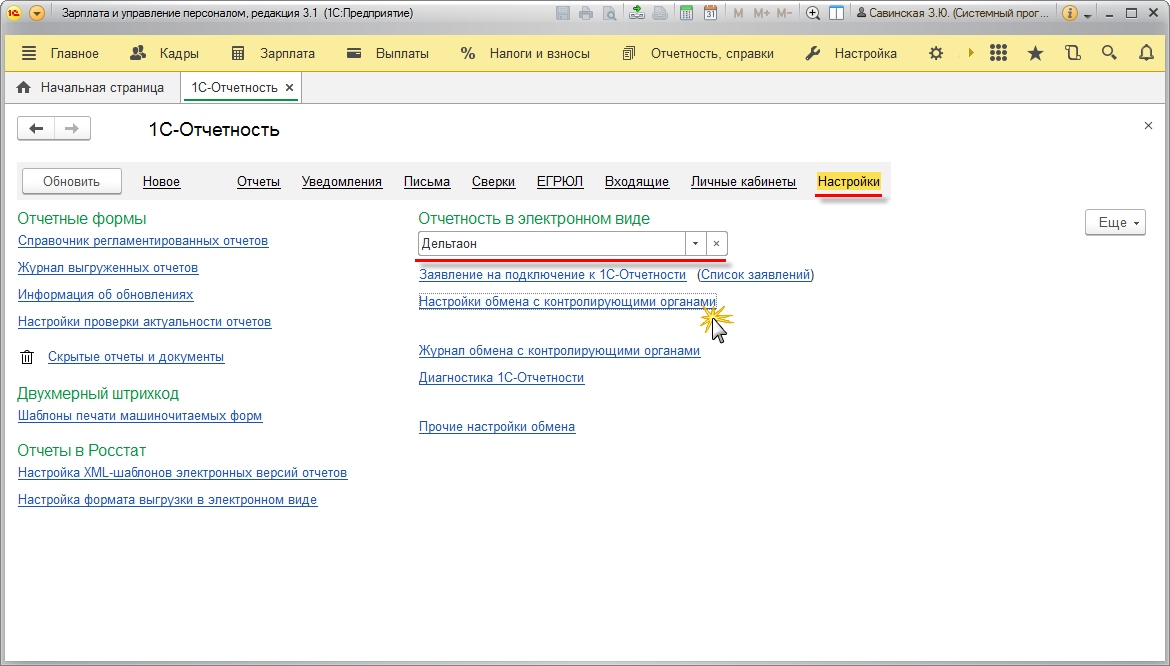This screenshot has width=1170, height=666.
Task: Open the functions grid dots icon
Action: [x=998, y=53]
